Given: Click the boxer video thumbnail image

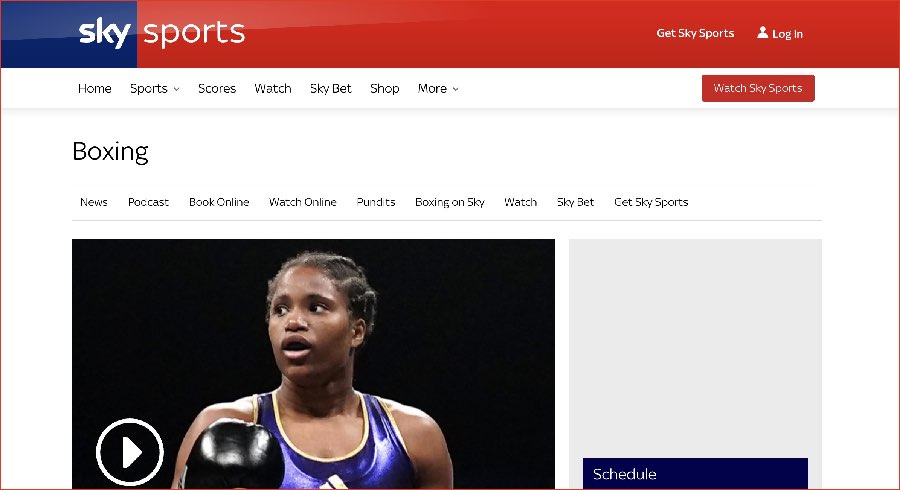Looking at the screenshot, I should [x=313, y=364].
